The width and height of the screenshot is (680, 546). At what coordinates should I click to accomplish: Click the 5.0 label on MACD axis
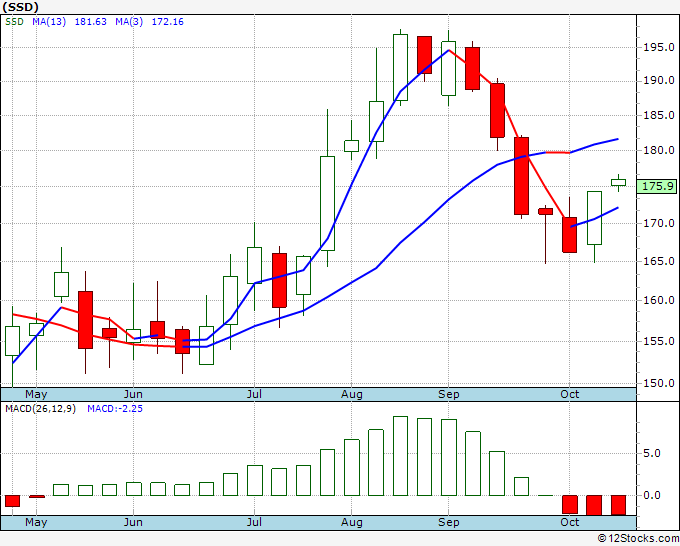pyautogui.click(x=652, y=454)
